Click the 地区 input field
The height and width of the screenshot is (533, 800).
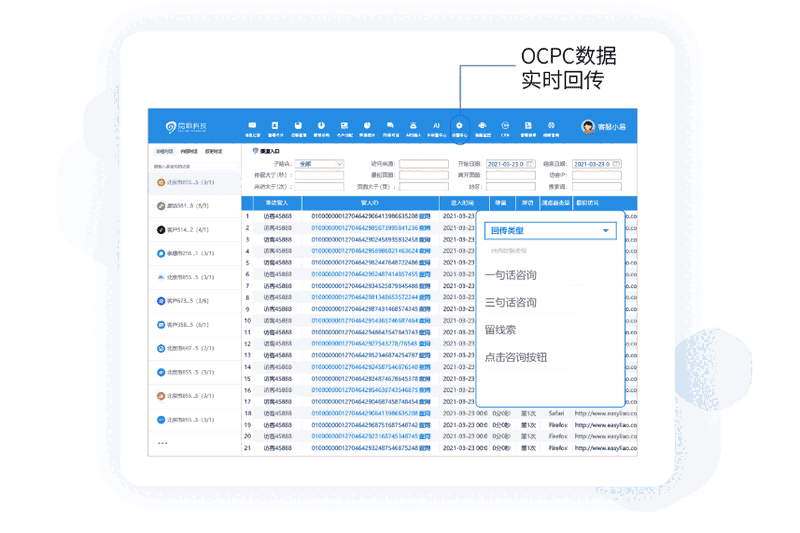click(x=510, y=187)
